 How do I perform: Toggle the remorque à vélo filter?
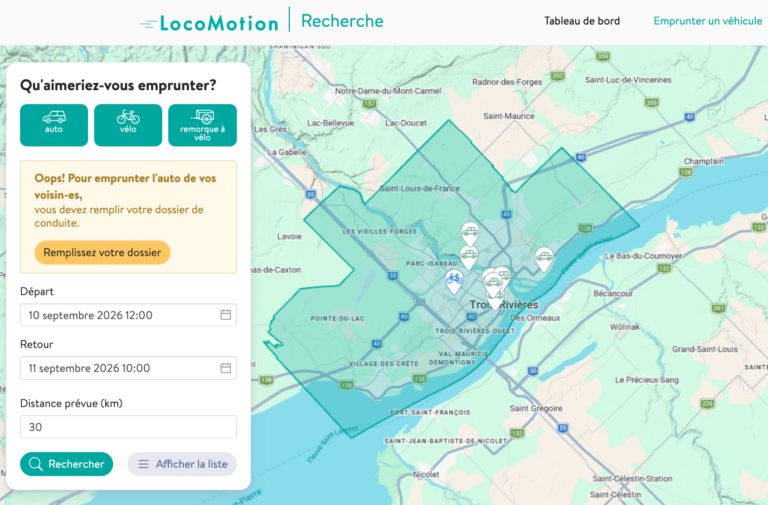pyautogui.click(x=202, y=125)
